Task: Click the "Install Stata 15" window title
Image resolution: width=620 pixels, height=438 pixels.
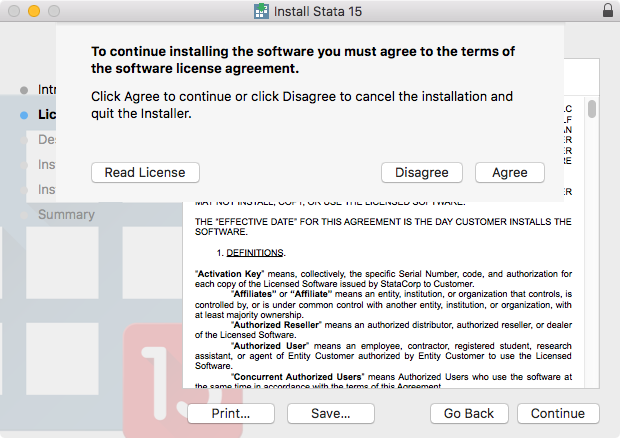Action: tap(318, 11)
